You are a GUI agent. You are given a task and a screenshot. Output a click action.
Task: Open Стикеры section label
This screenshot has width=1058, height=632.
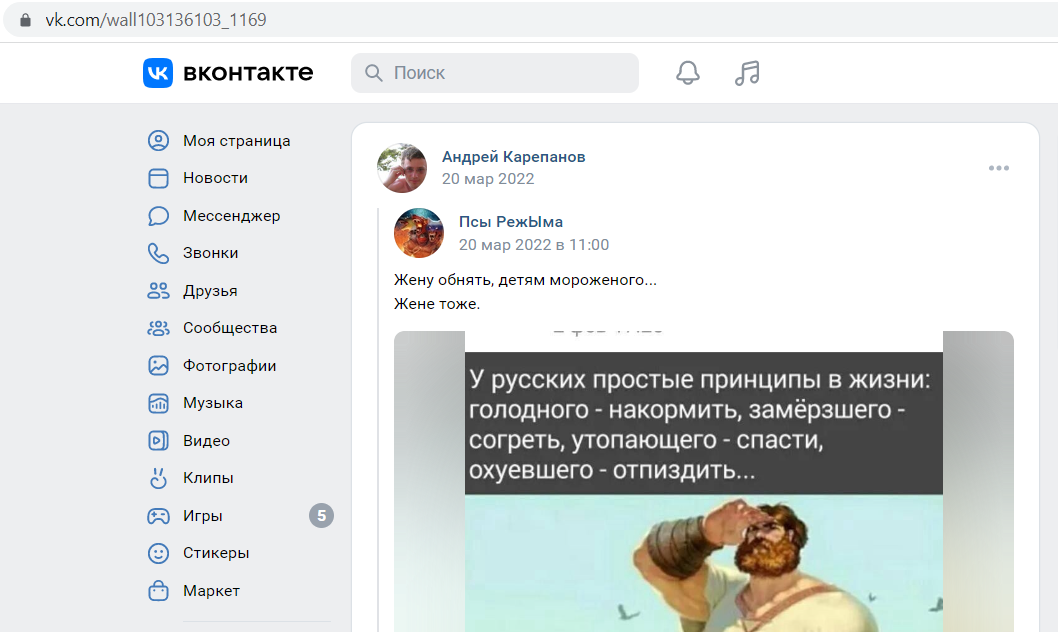click(216, 553)
